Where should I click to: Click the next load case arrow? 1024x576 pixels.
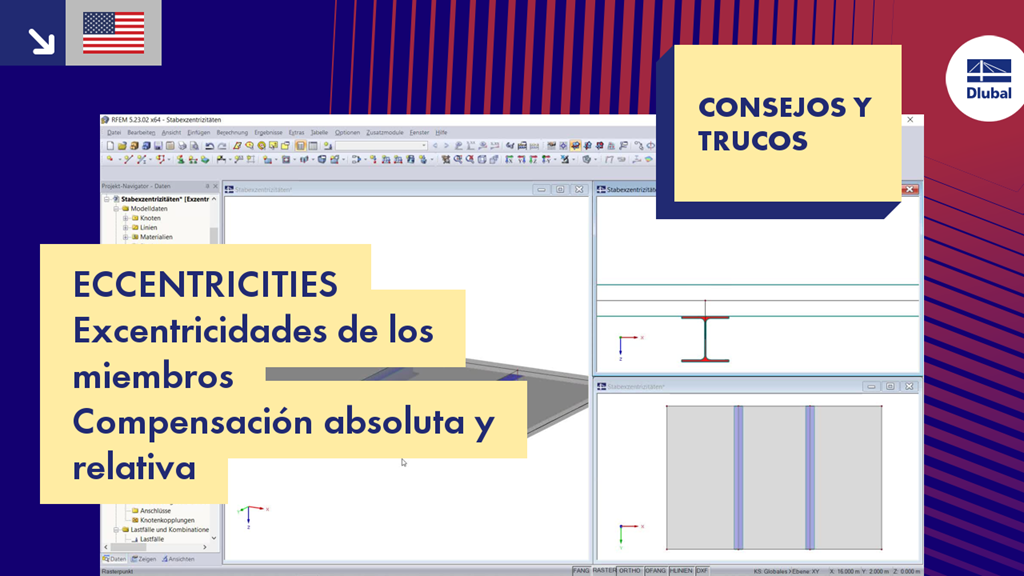point(446,146)
